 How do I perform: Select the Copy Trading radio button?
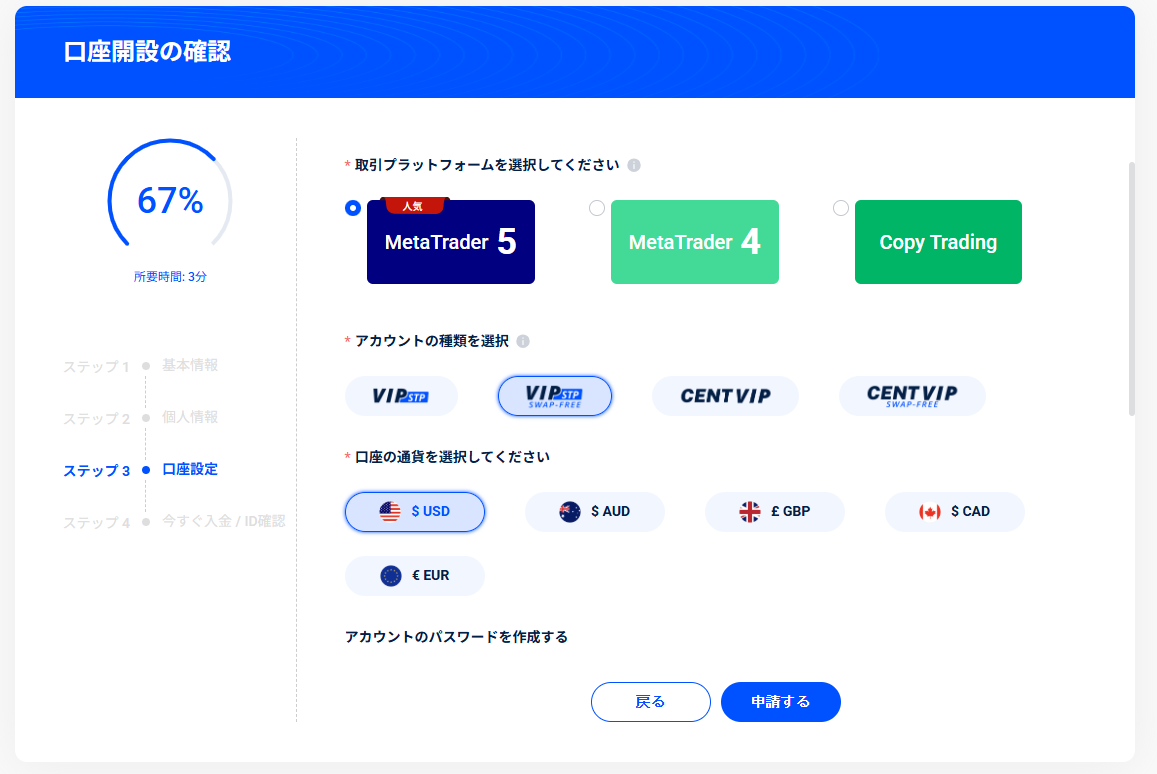[x=841, y=208]
